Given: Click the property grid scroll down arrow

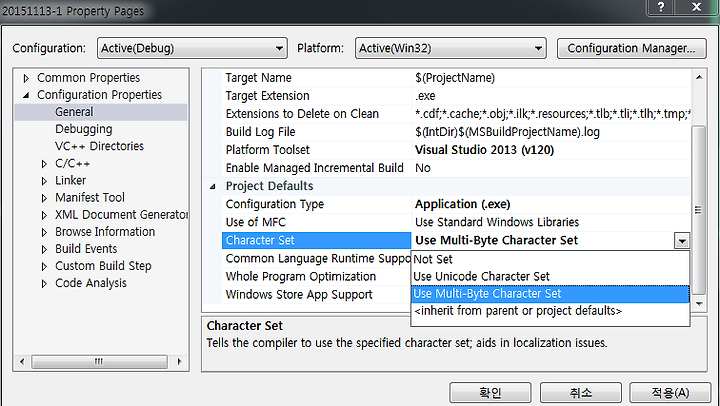Looking at the screenshot, I should coord(699,304).
